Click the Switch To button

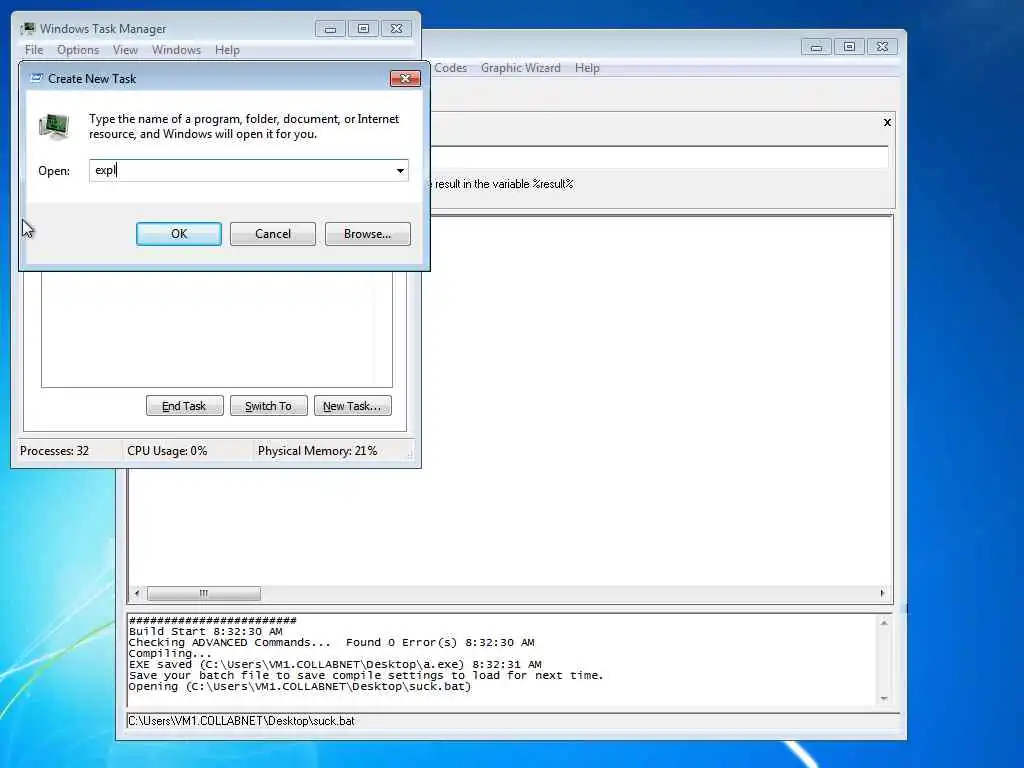[268, 406]
